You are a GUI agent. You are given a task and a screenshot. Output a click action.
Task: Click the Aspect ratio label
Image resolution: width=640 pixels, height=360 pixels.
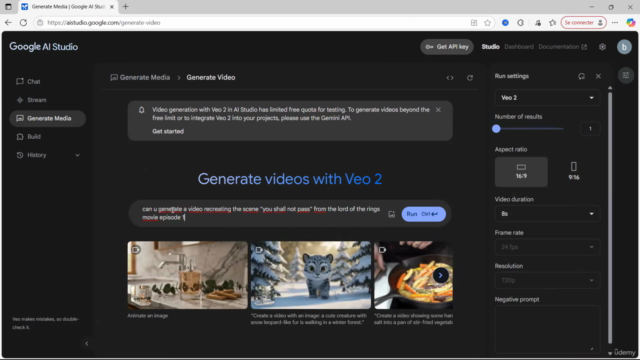coord(511,149)
